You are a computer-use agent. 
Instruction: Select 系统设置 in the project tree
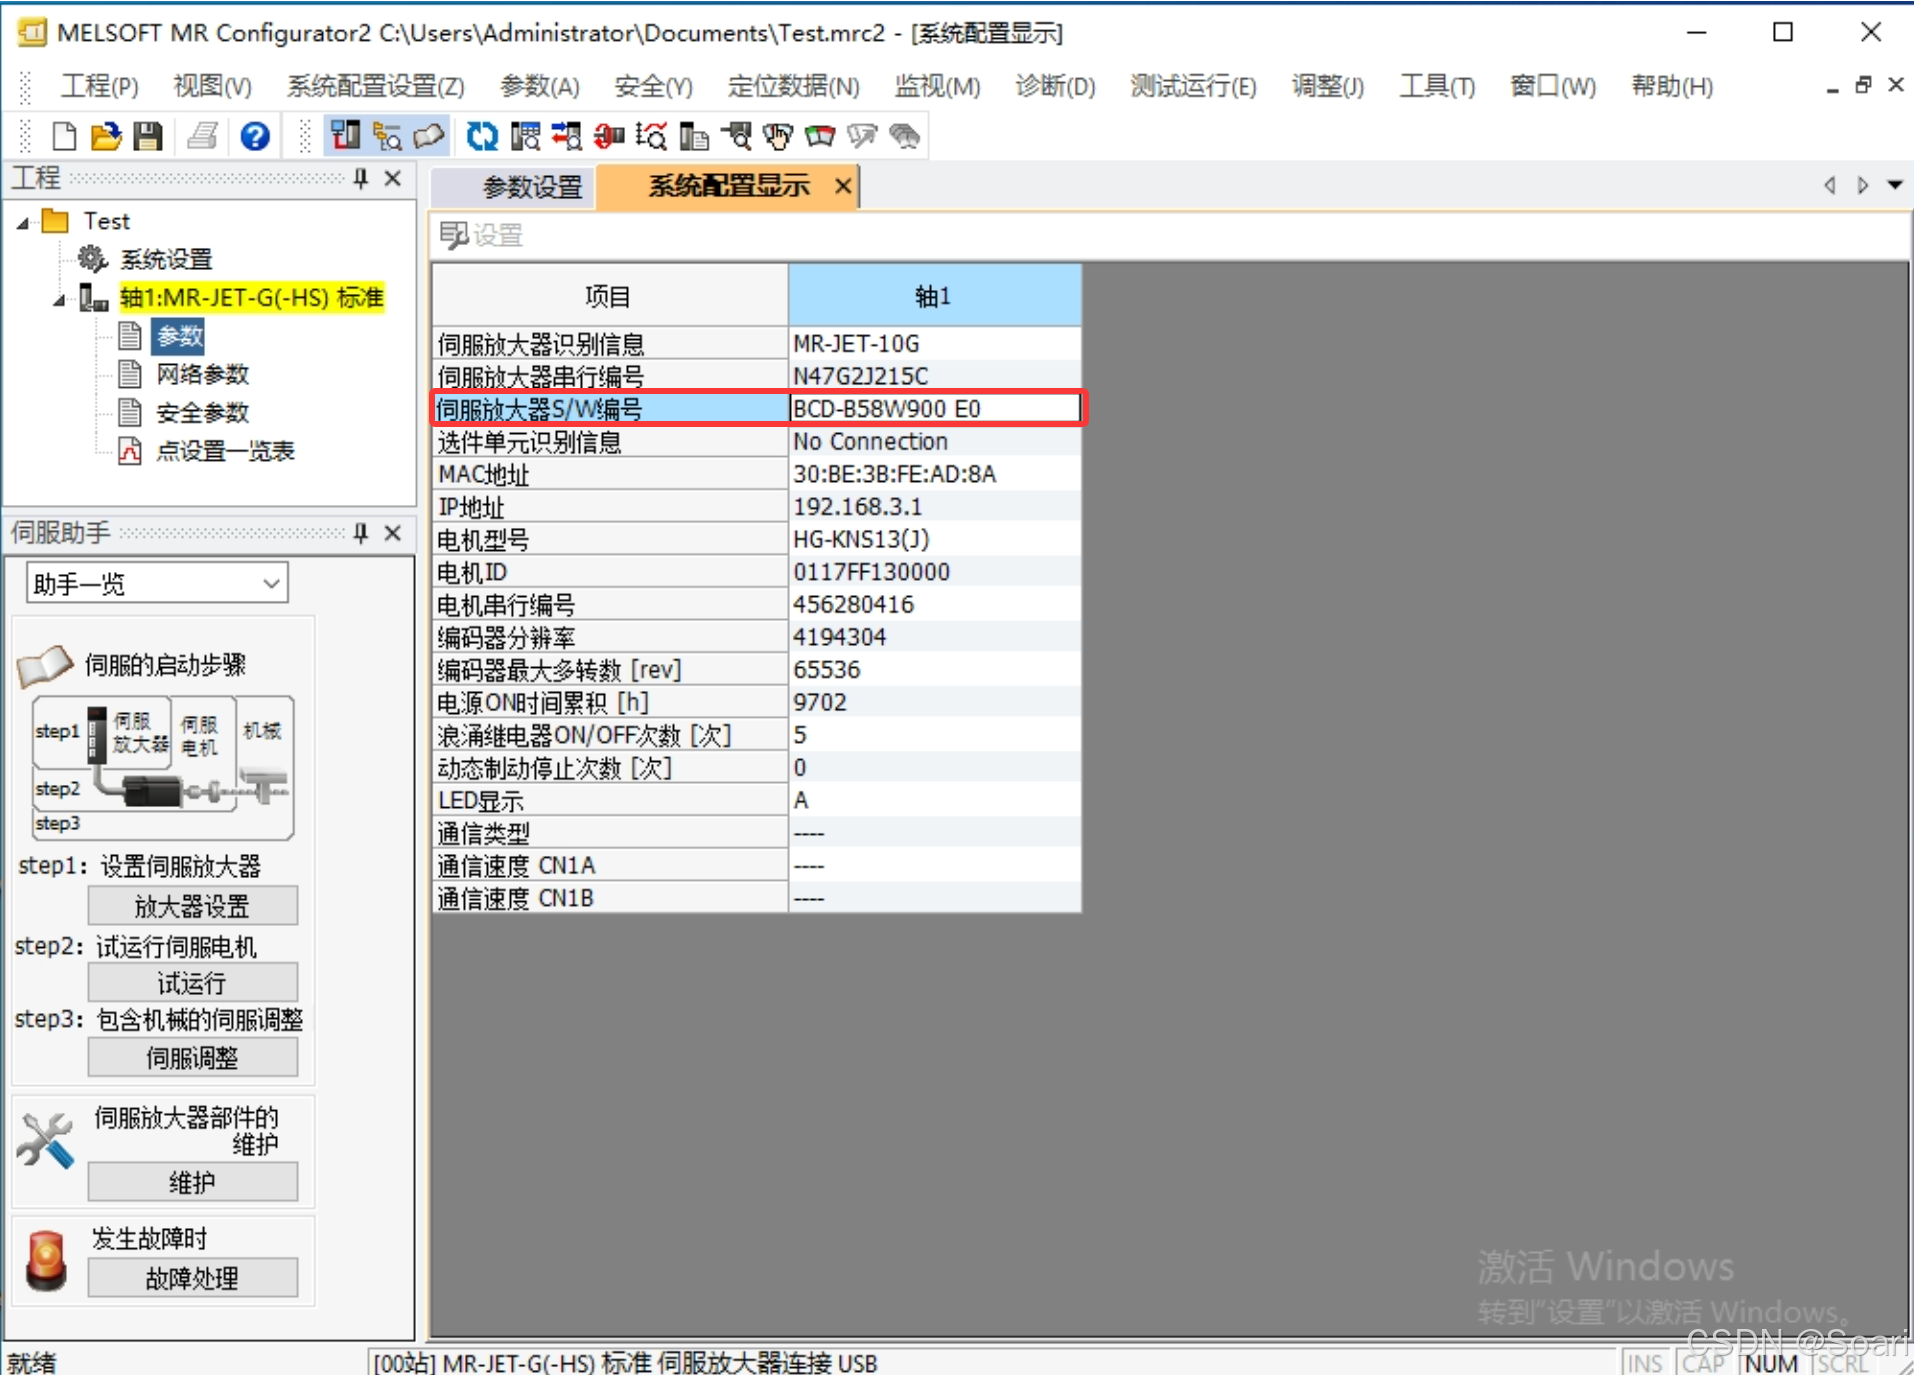[166, 260]
